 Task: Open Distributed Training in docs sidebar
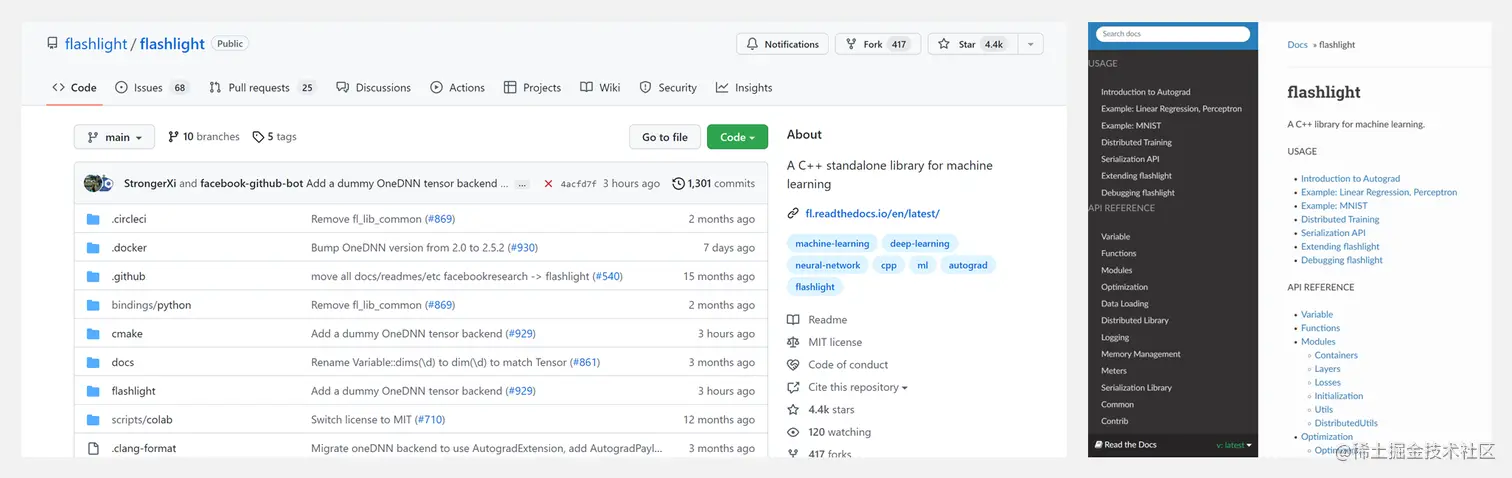(1136, 142)
